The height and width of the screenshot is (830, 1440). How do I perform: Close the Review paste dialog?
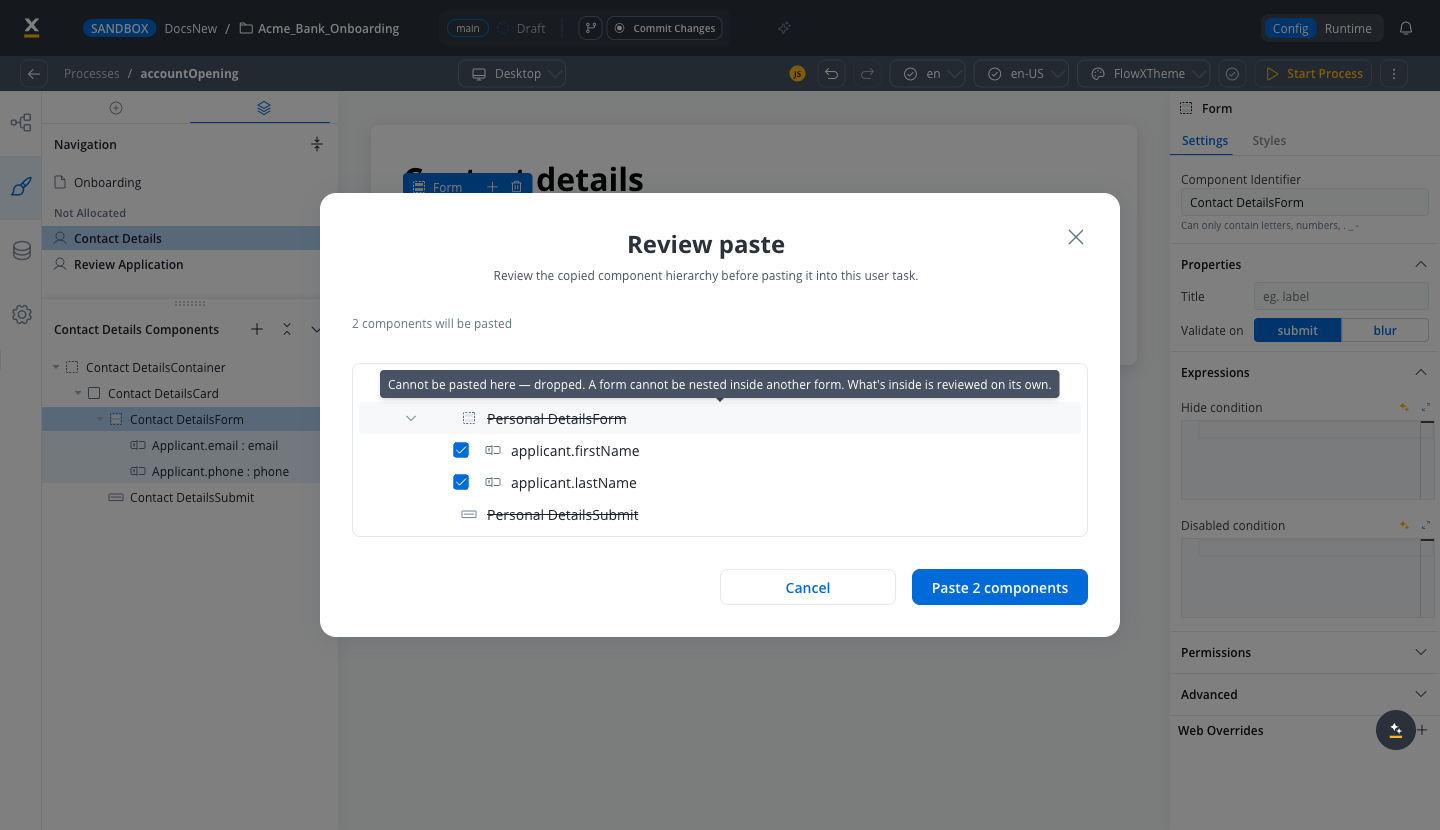pyautogui.click(x=1075, y=237)
